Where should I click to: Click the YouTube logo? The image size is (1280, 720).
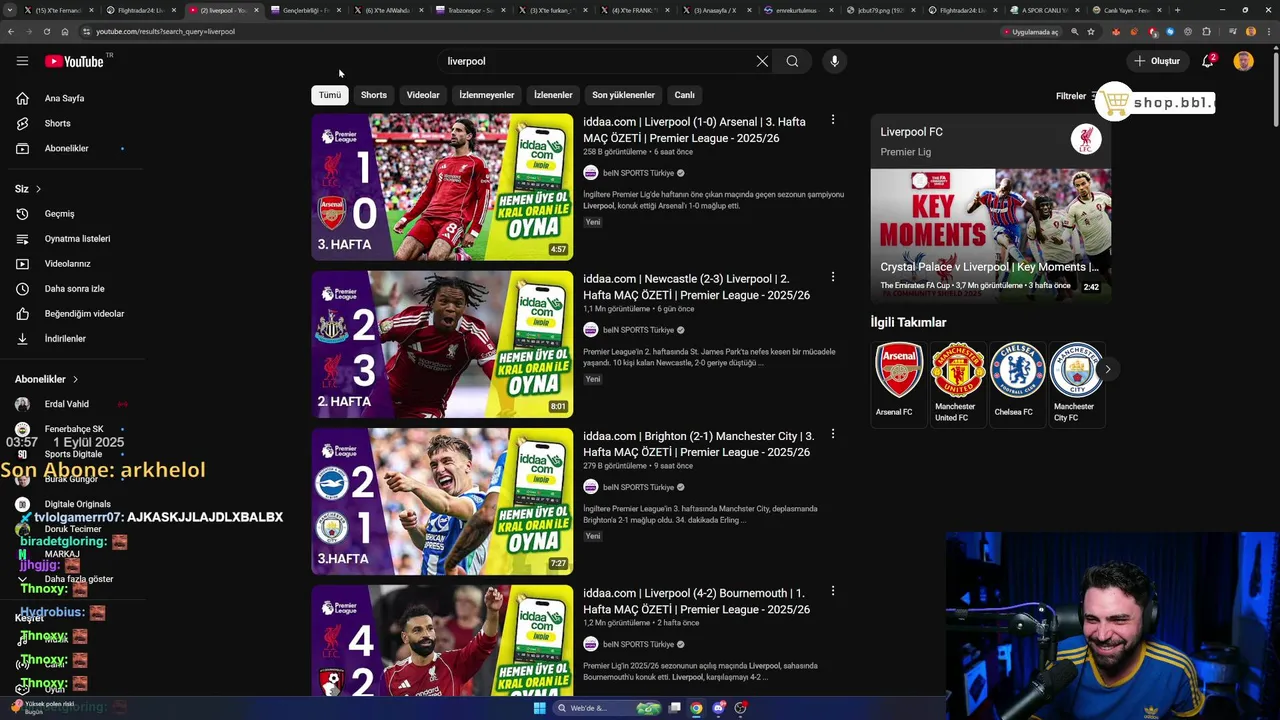click(74, 61)
